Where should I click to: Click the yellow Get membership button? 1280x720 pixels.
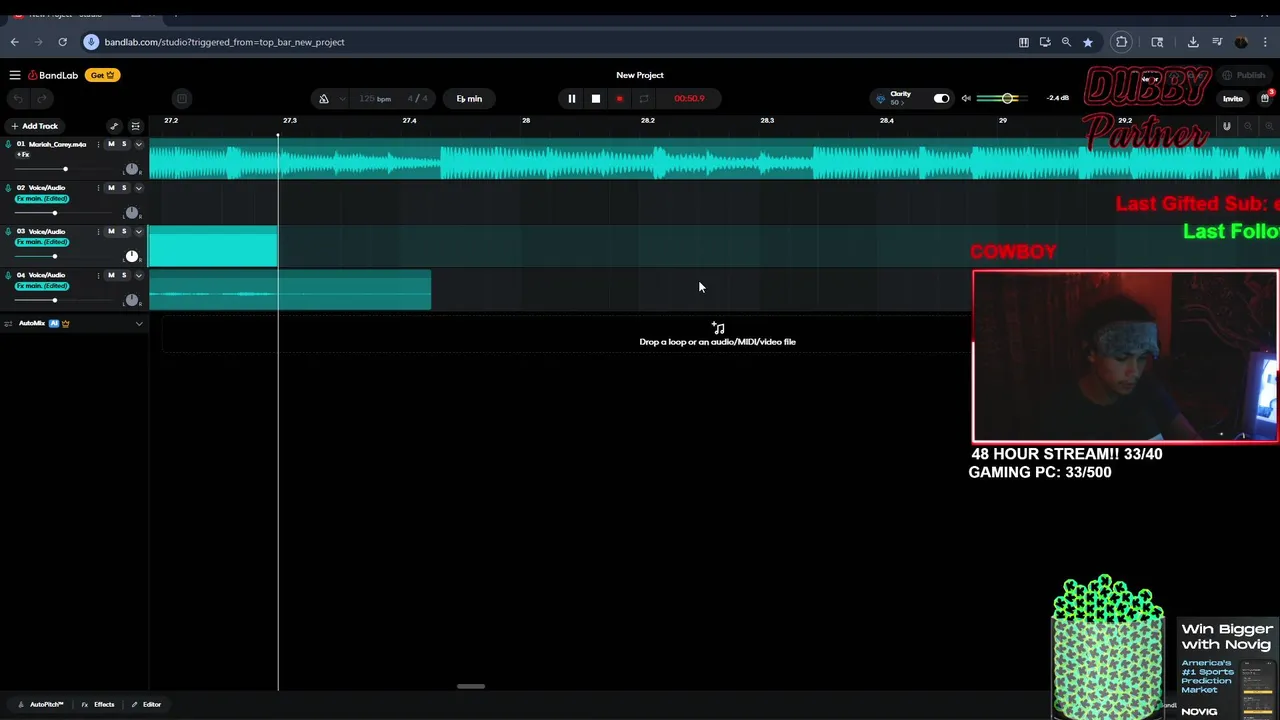[x=102, y=75]
